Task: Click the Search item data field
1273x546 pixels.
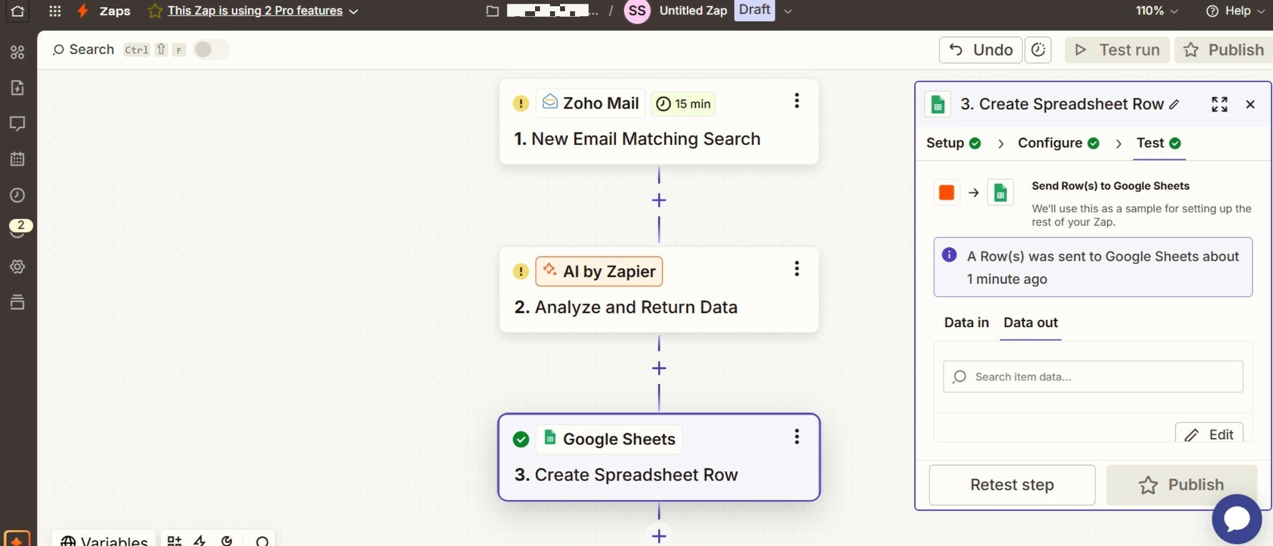Action: (1093, 377)
